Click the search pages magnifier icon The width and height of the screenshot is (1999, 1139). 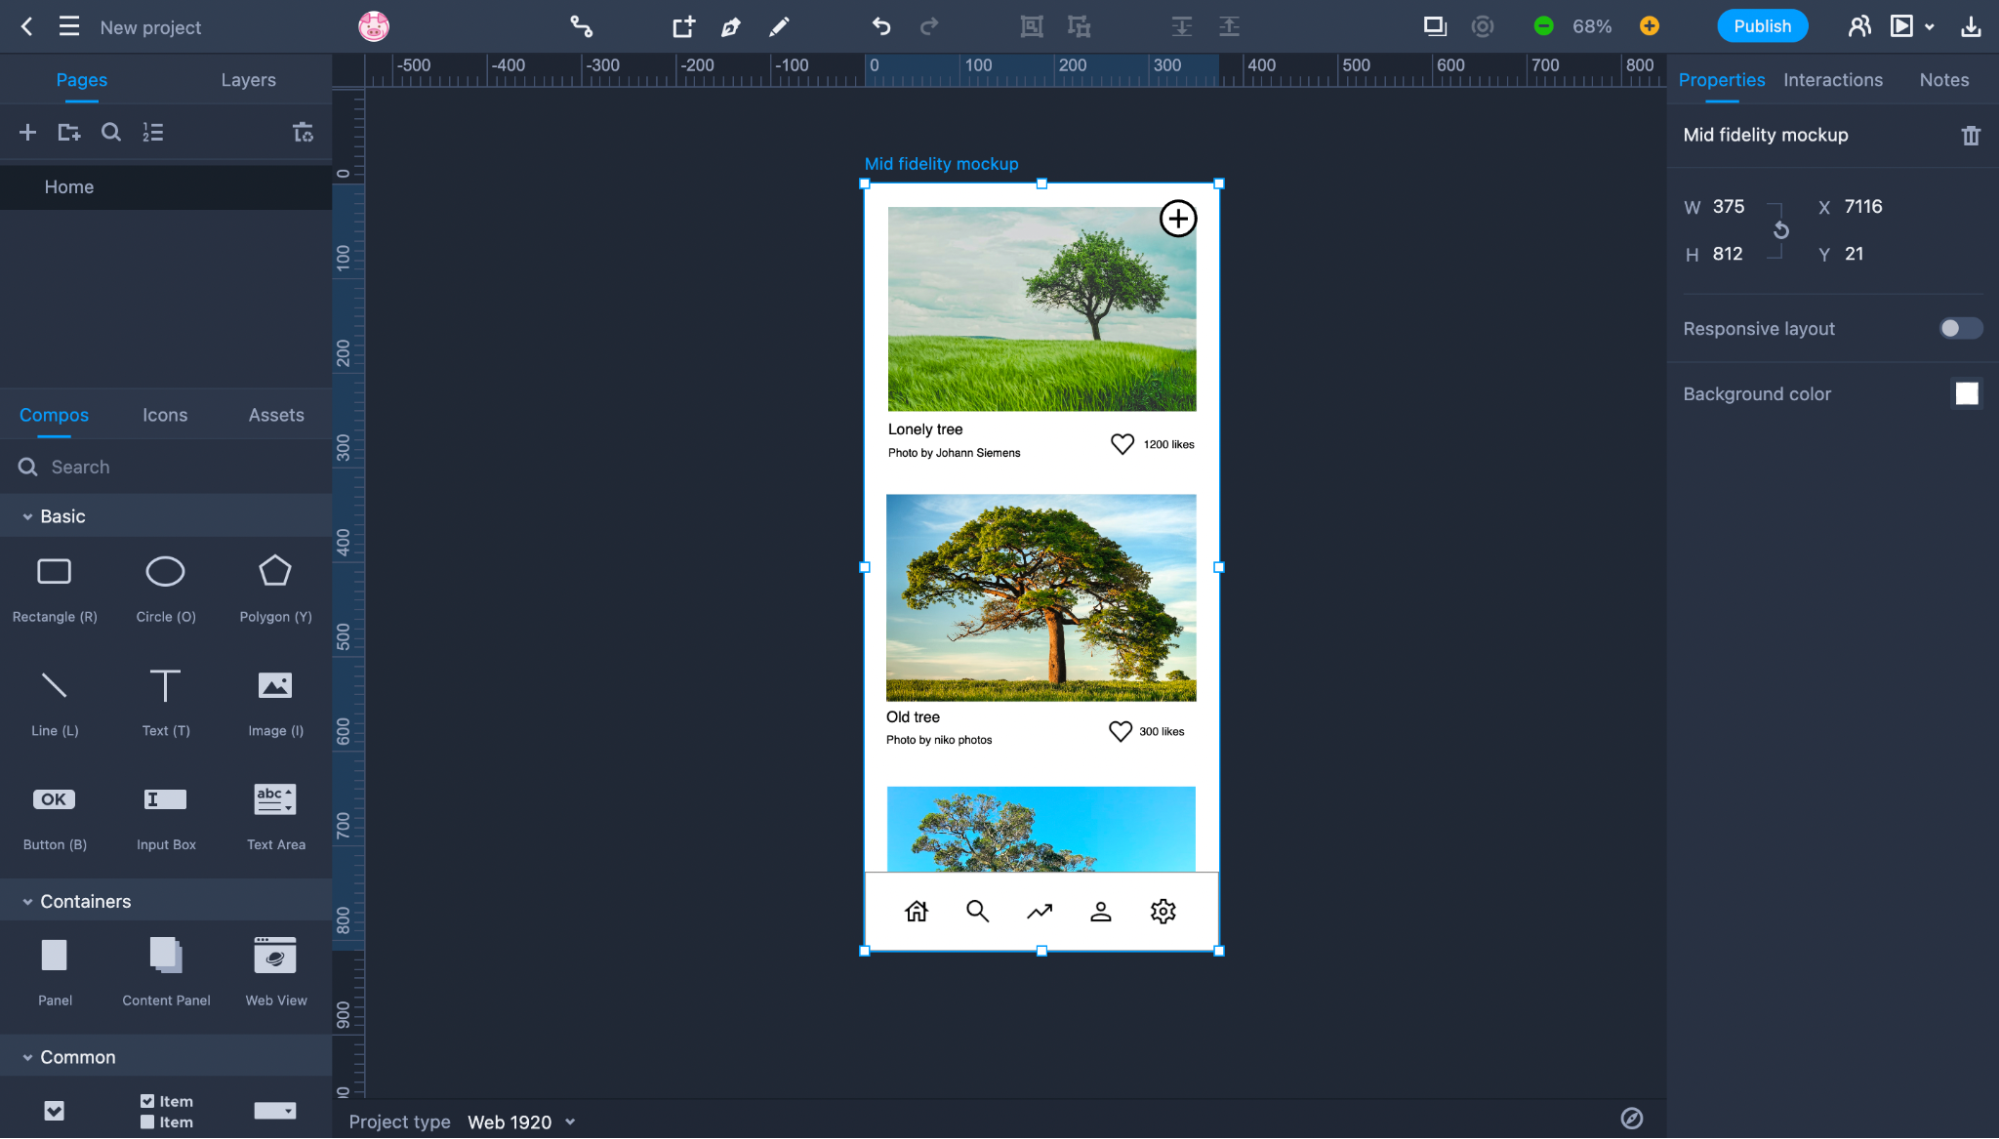tap(111, 132)
